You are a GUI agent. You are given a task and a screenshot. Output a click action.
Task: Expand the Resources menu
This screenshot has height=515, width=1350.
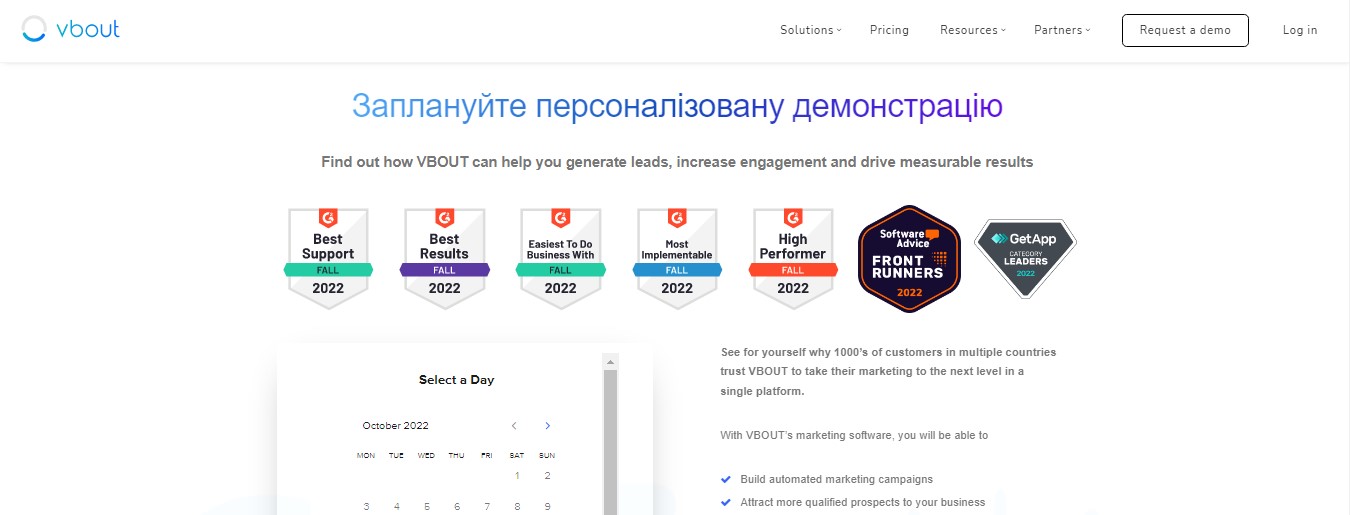972,30
